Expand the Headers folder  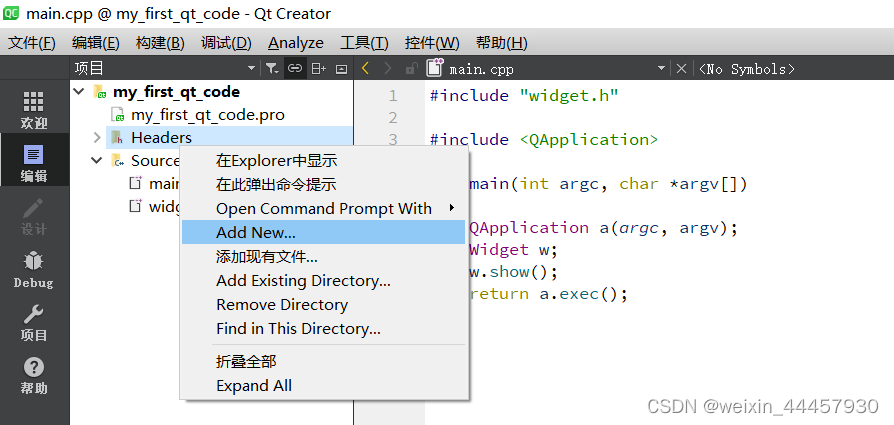tap(97, 137)
